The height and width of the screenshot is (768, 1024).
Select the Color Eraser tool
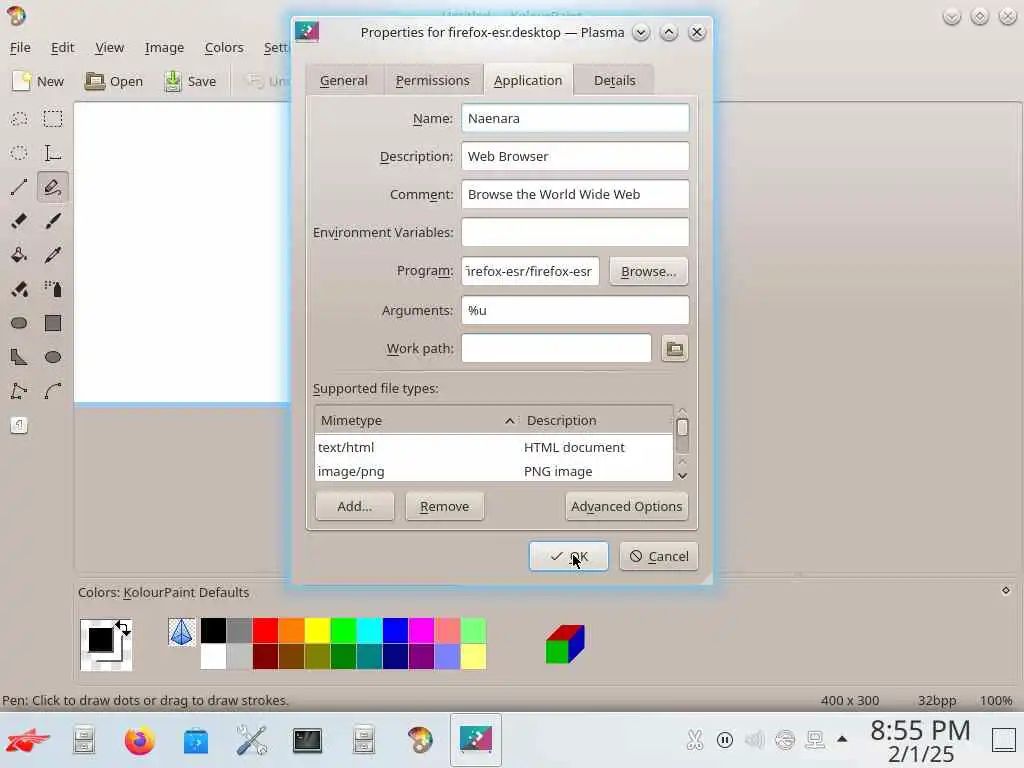(19, 289)
